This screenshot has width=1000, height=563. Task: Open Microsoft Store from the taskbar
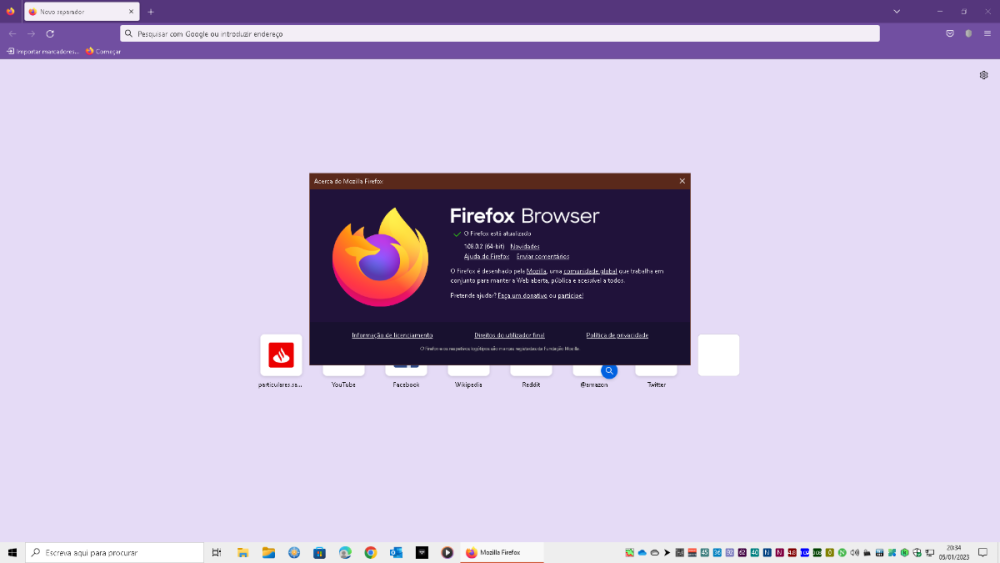coord(320,552)
